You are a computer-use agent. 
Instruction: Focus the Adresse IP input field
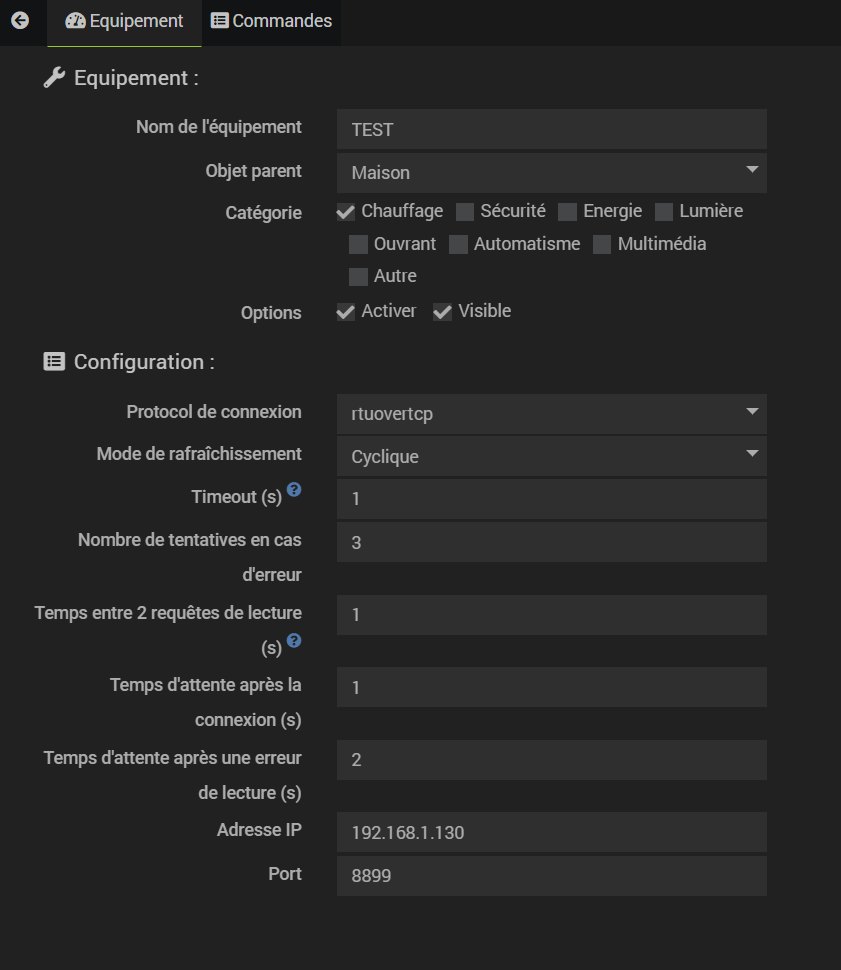coord(552,832)
